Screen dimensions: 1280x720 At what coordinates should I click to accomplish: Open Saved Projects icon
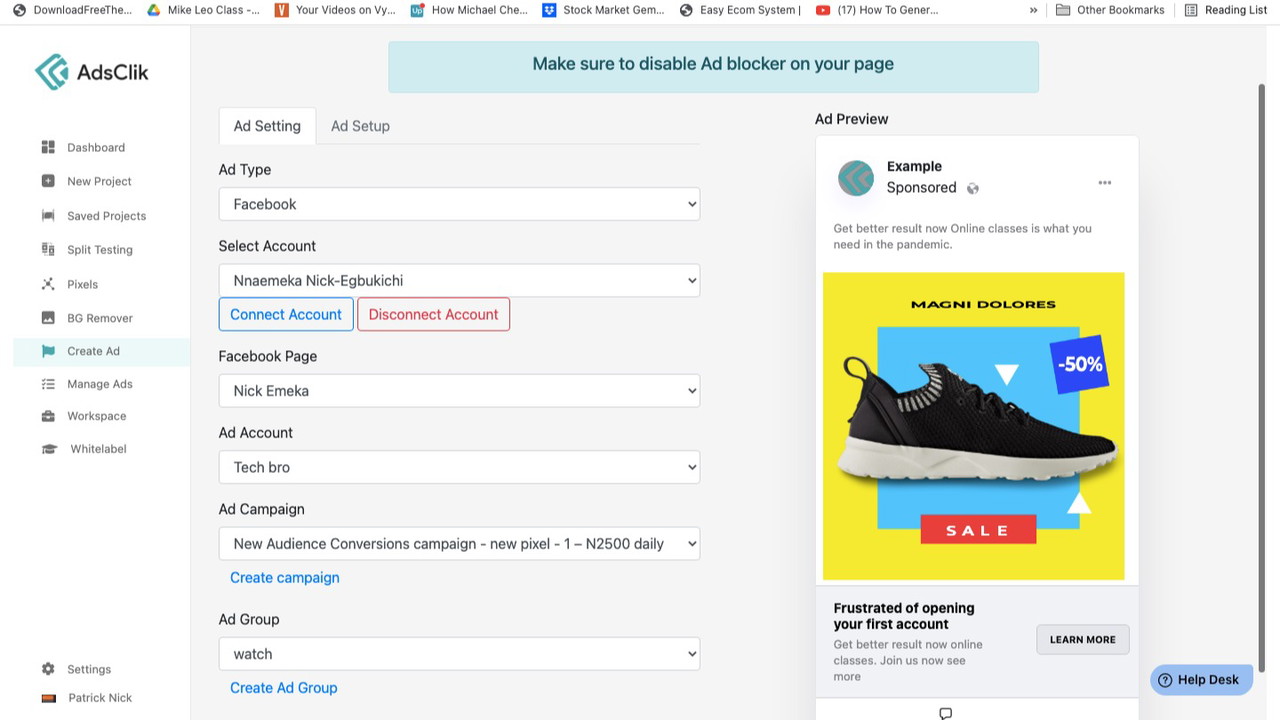[48, 216]
